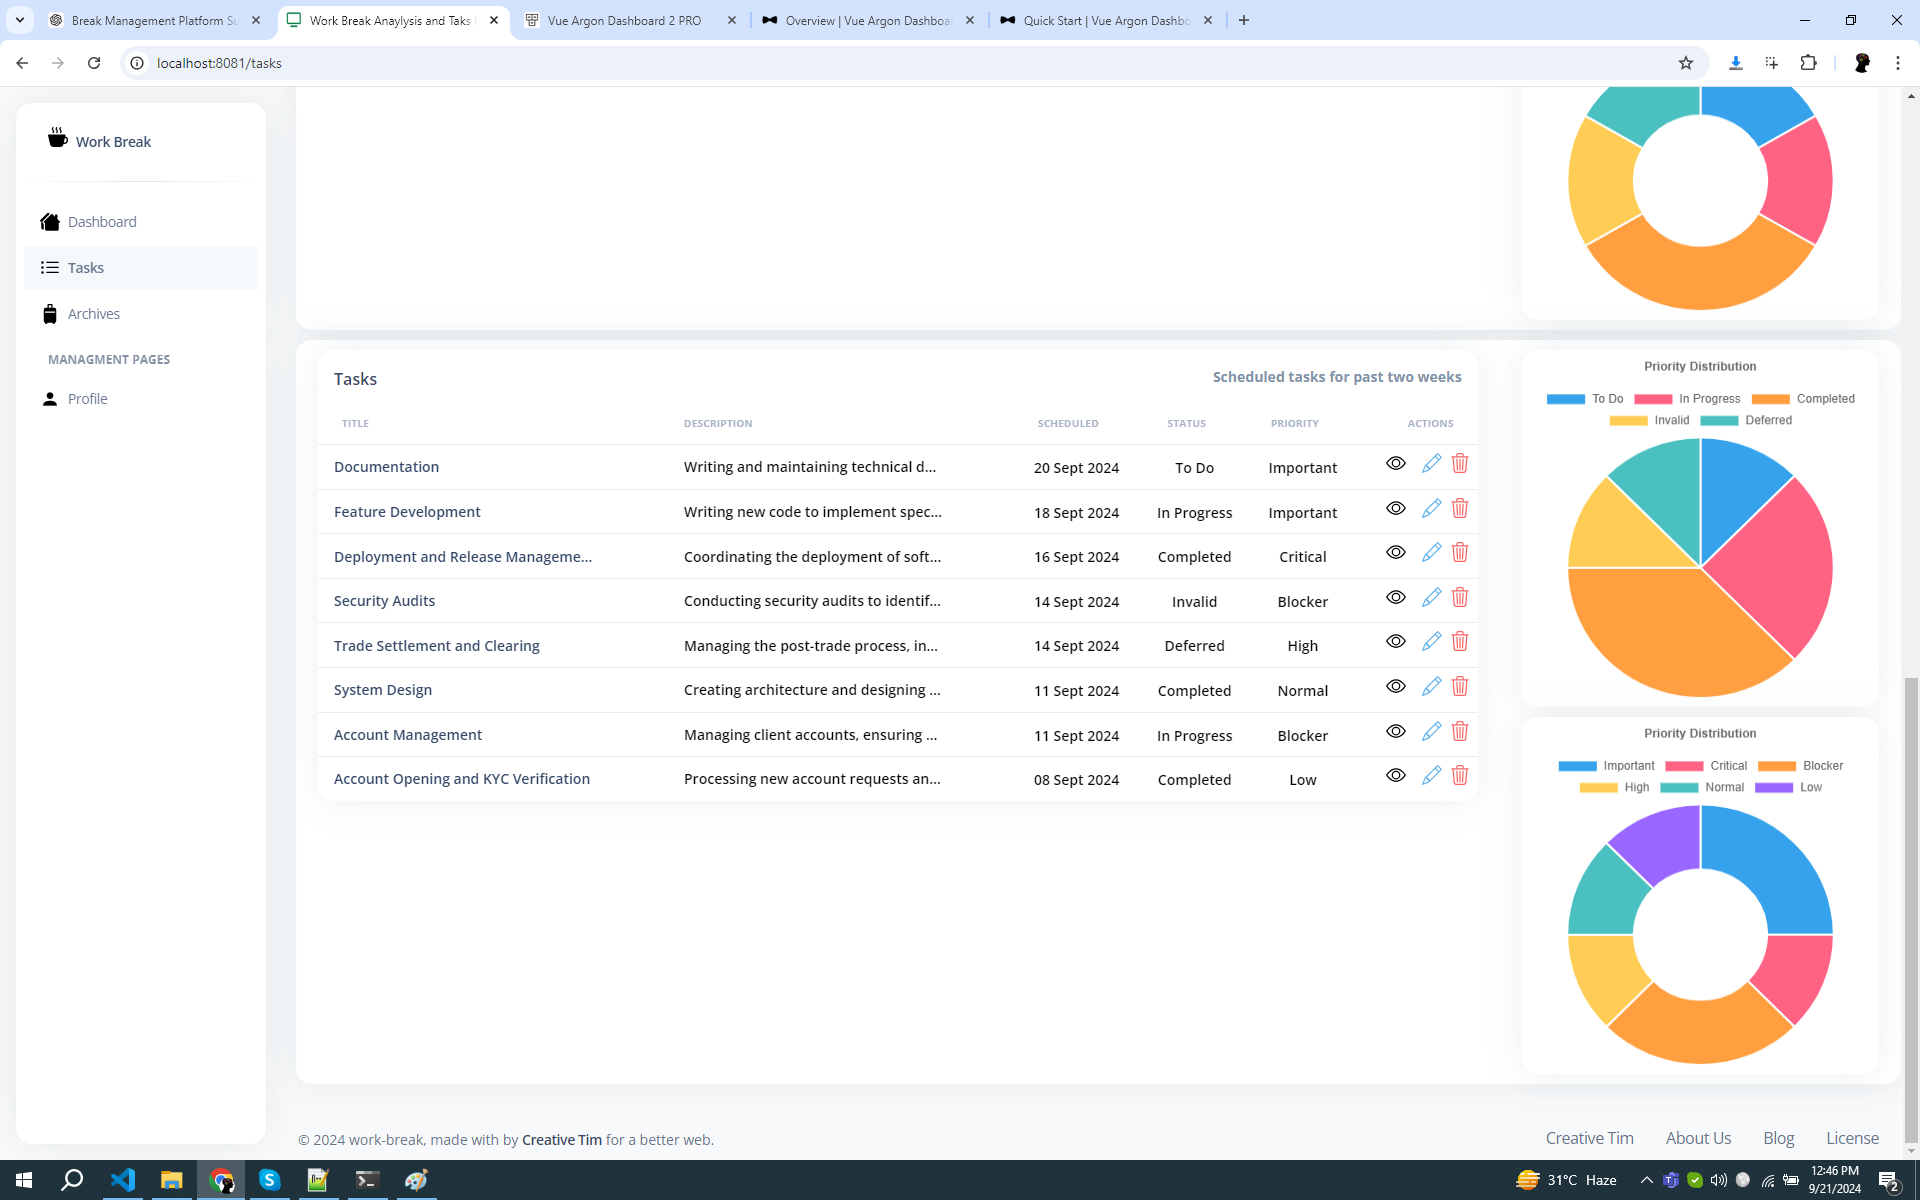
Task: Open the Blog footer link
Action: (1778, 1138)
